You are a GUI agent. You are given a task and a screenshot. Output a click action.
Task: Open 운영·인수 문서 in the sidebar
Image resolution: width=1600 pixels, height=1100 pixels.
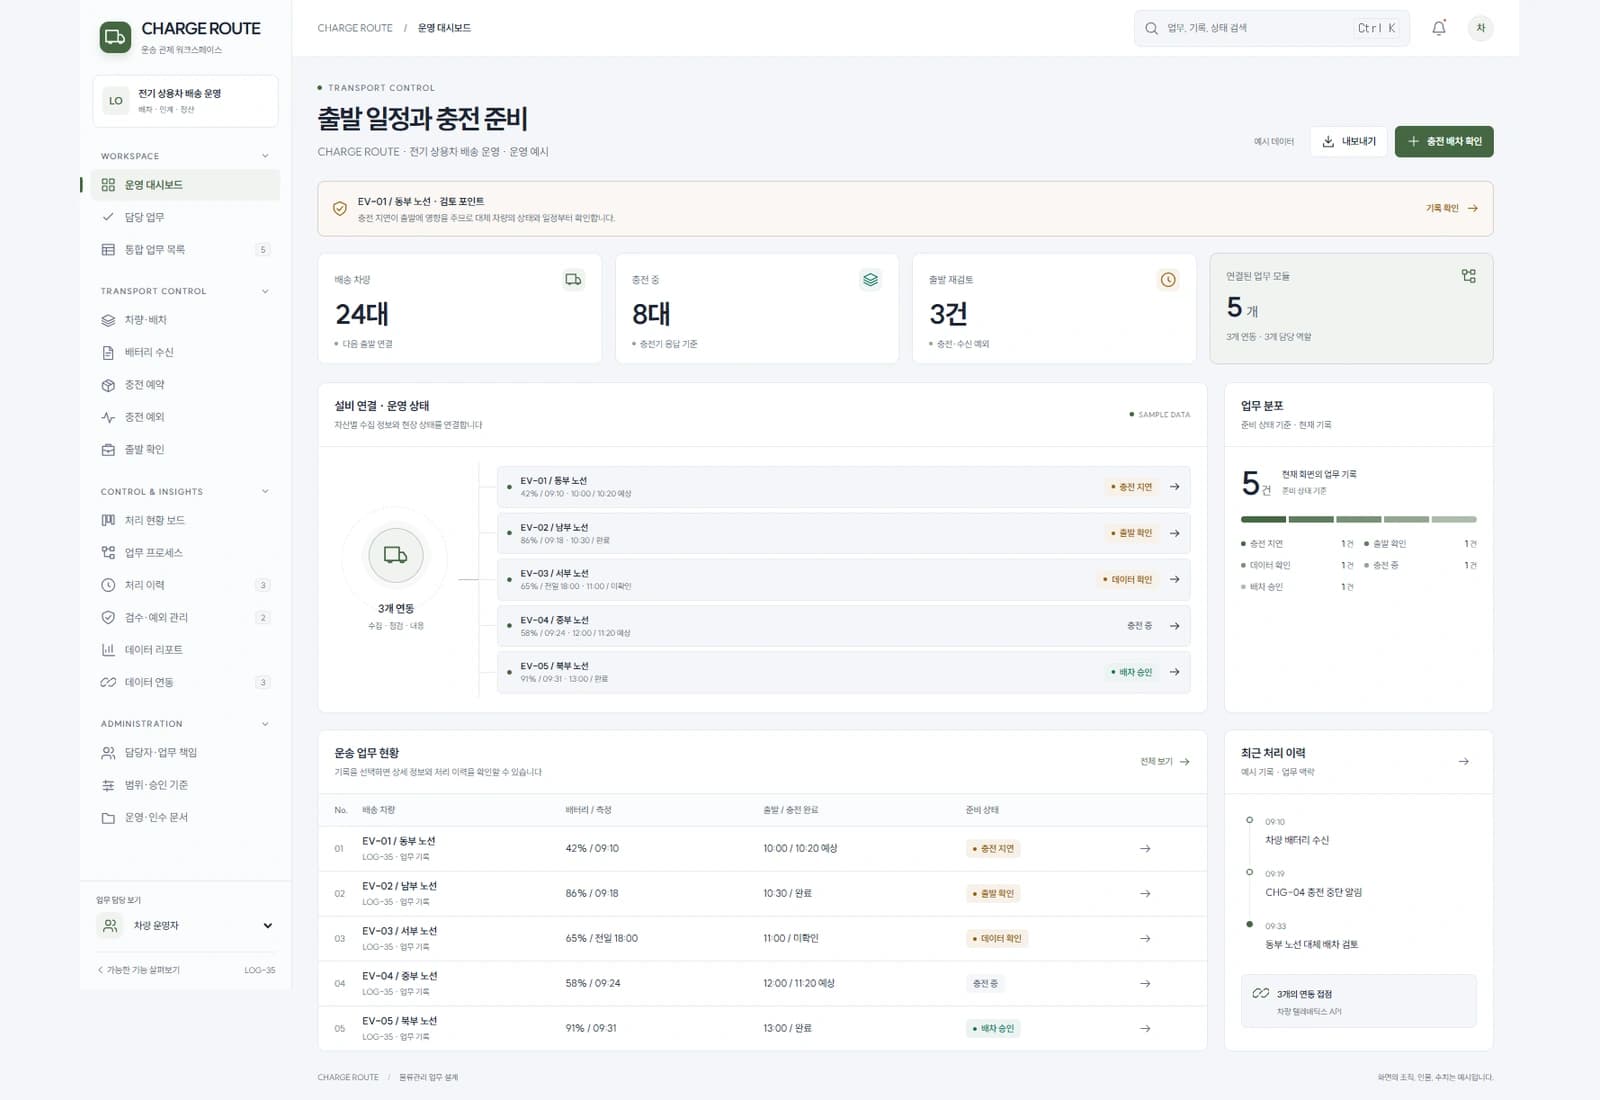click(x=185, y=817)
